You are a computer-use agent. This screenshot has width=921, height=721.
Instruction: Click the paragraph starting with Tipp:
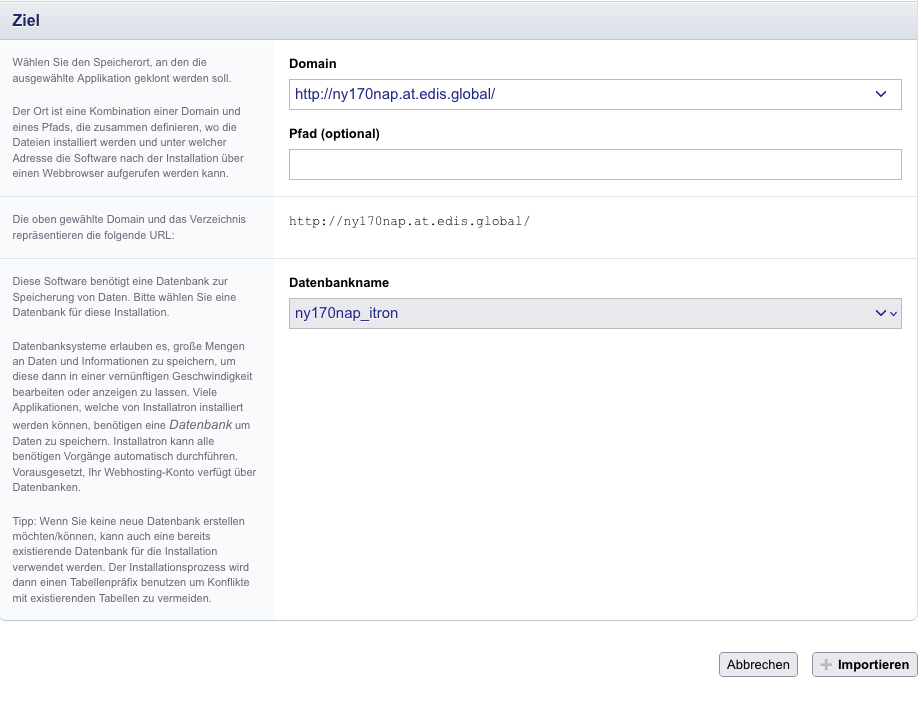point(131,560)
